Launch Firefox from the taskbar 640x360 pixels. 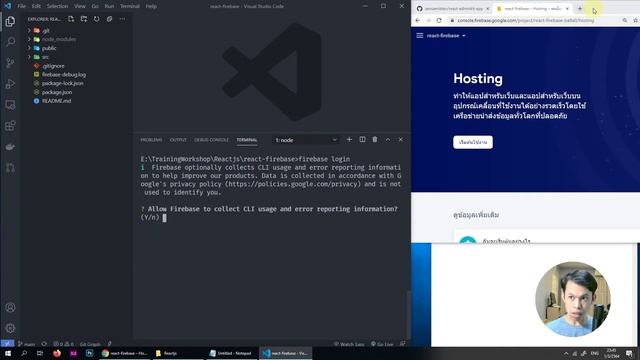pyautogui.click(x=57, y=353)
